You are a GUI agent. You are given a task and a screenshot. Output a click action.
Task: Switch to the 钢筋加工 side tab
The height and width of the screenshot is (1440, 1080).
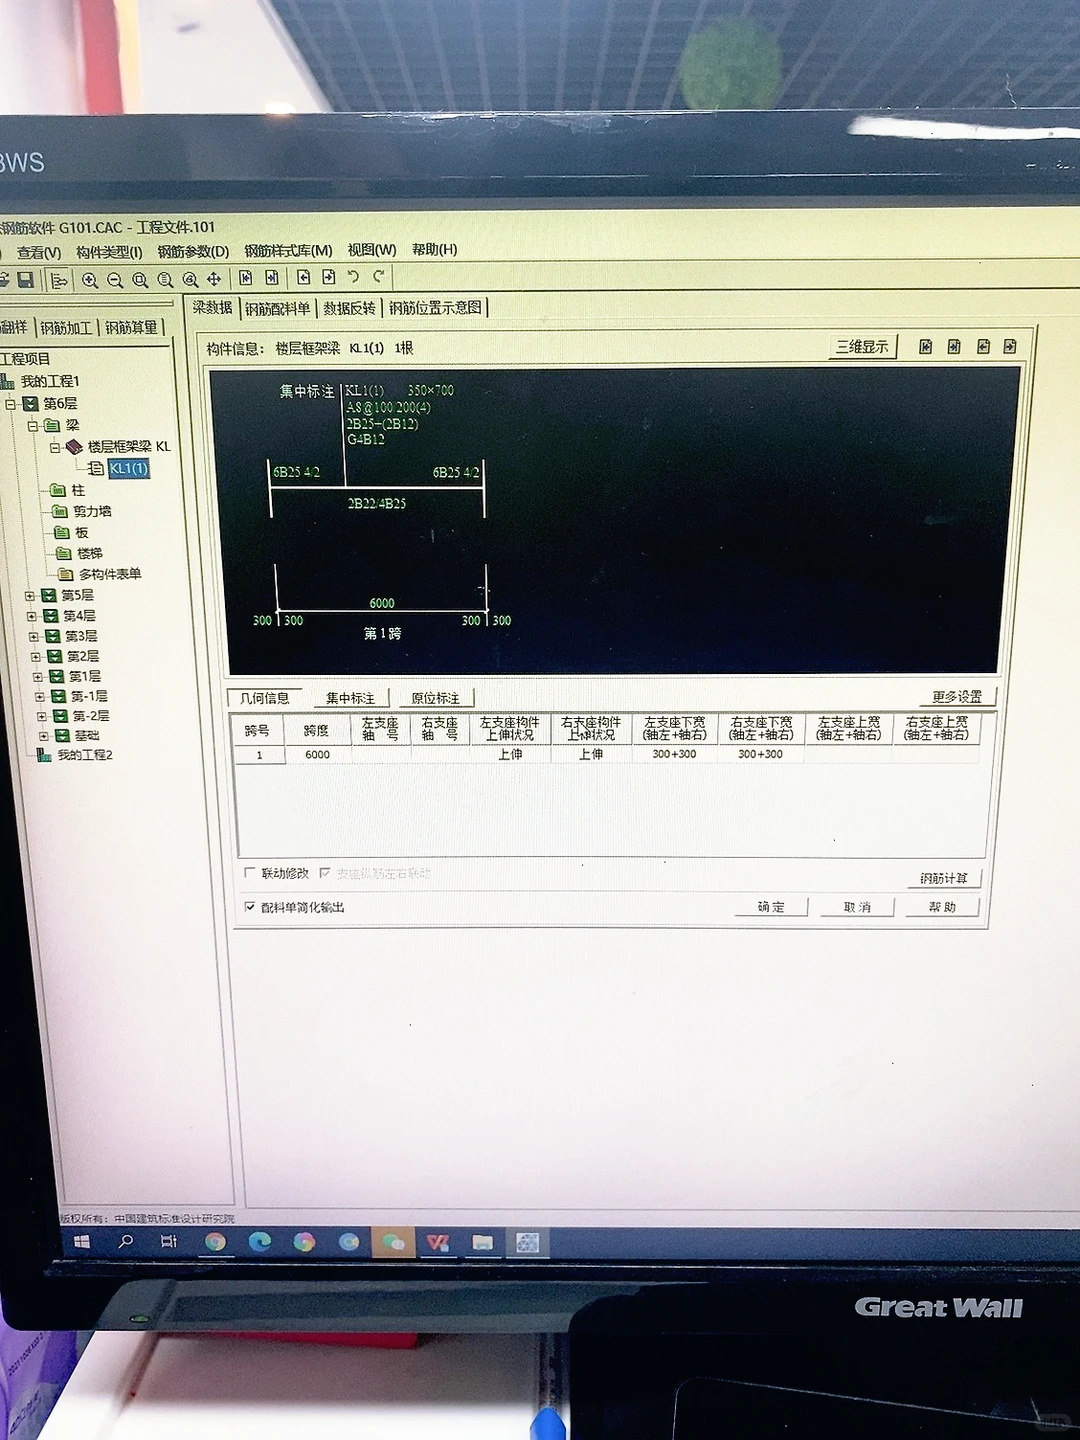click(x=66, y=327)
